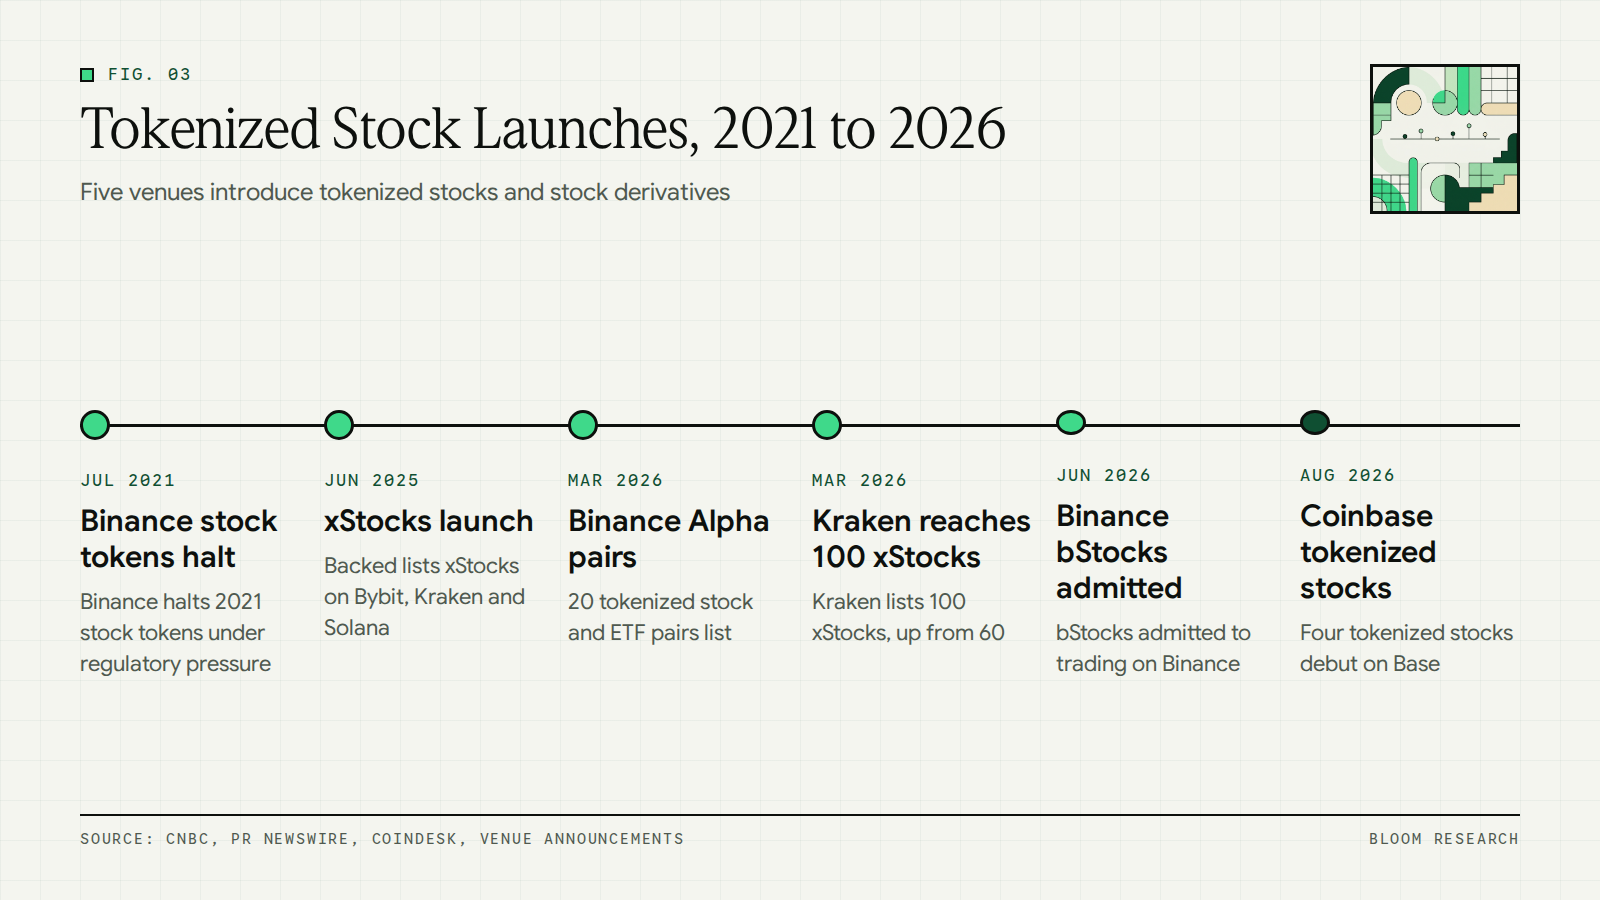This screenshot has height=900, width=1600.
Task: Click the heading Binance bStocks admitted
Action: (1119, 552)
